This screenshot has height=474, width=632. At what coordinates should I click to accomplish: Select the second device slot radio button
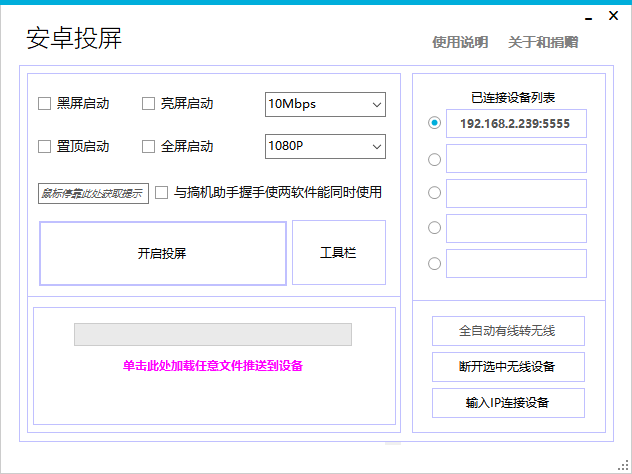click(x=434, y=158)
